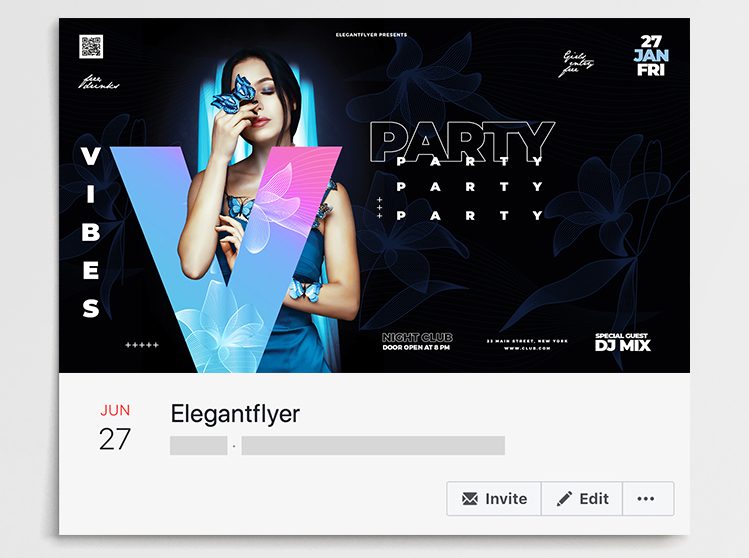
Task: Click the Invite button
Action: (494, 499)
